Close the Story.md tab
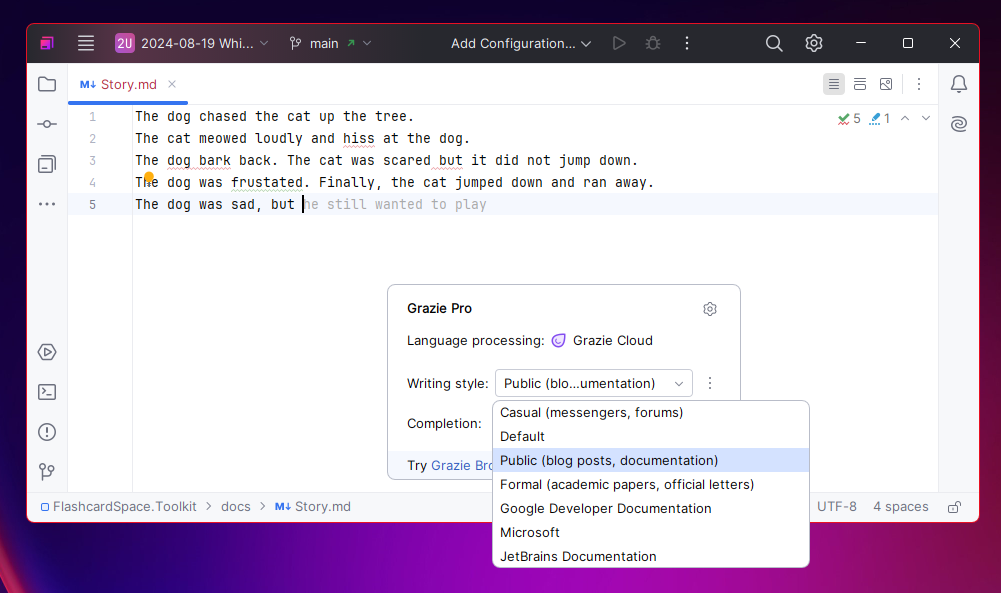 pyautogui.click(x=172, y=84)
